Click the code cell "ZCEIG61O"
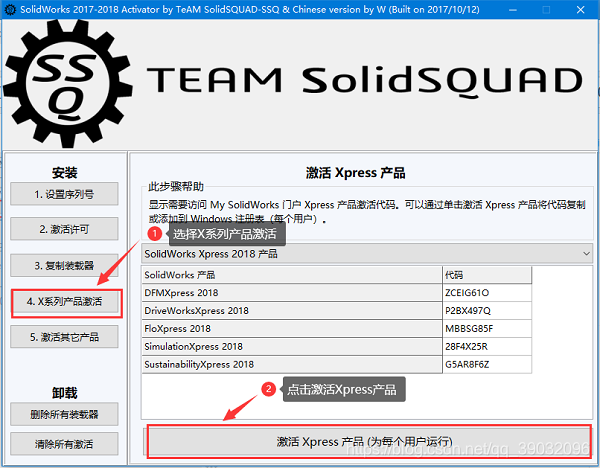This screenshot has height=468, width=600. [487, 293]
